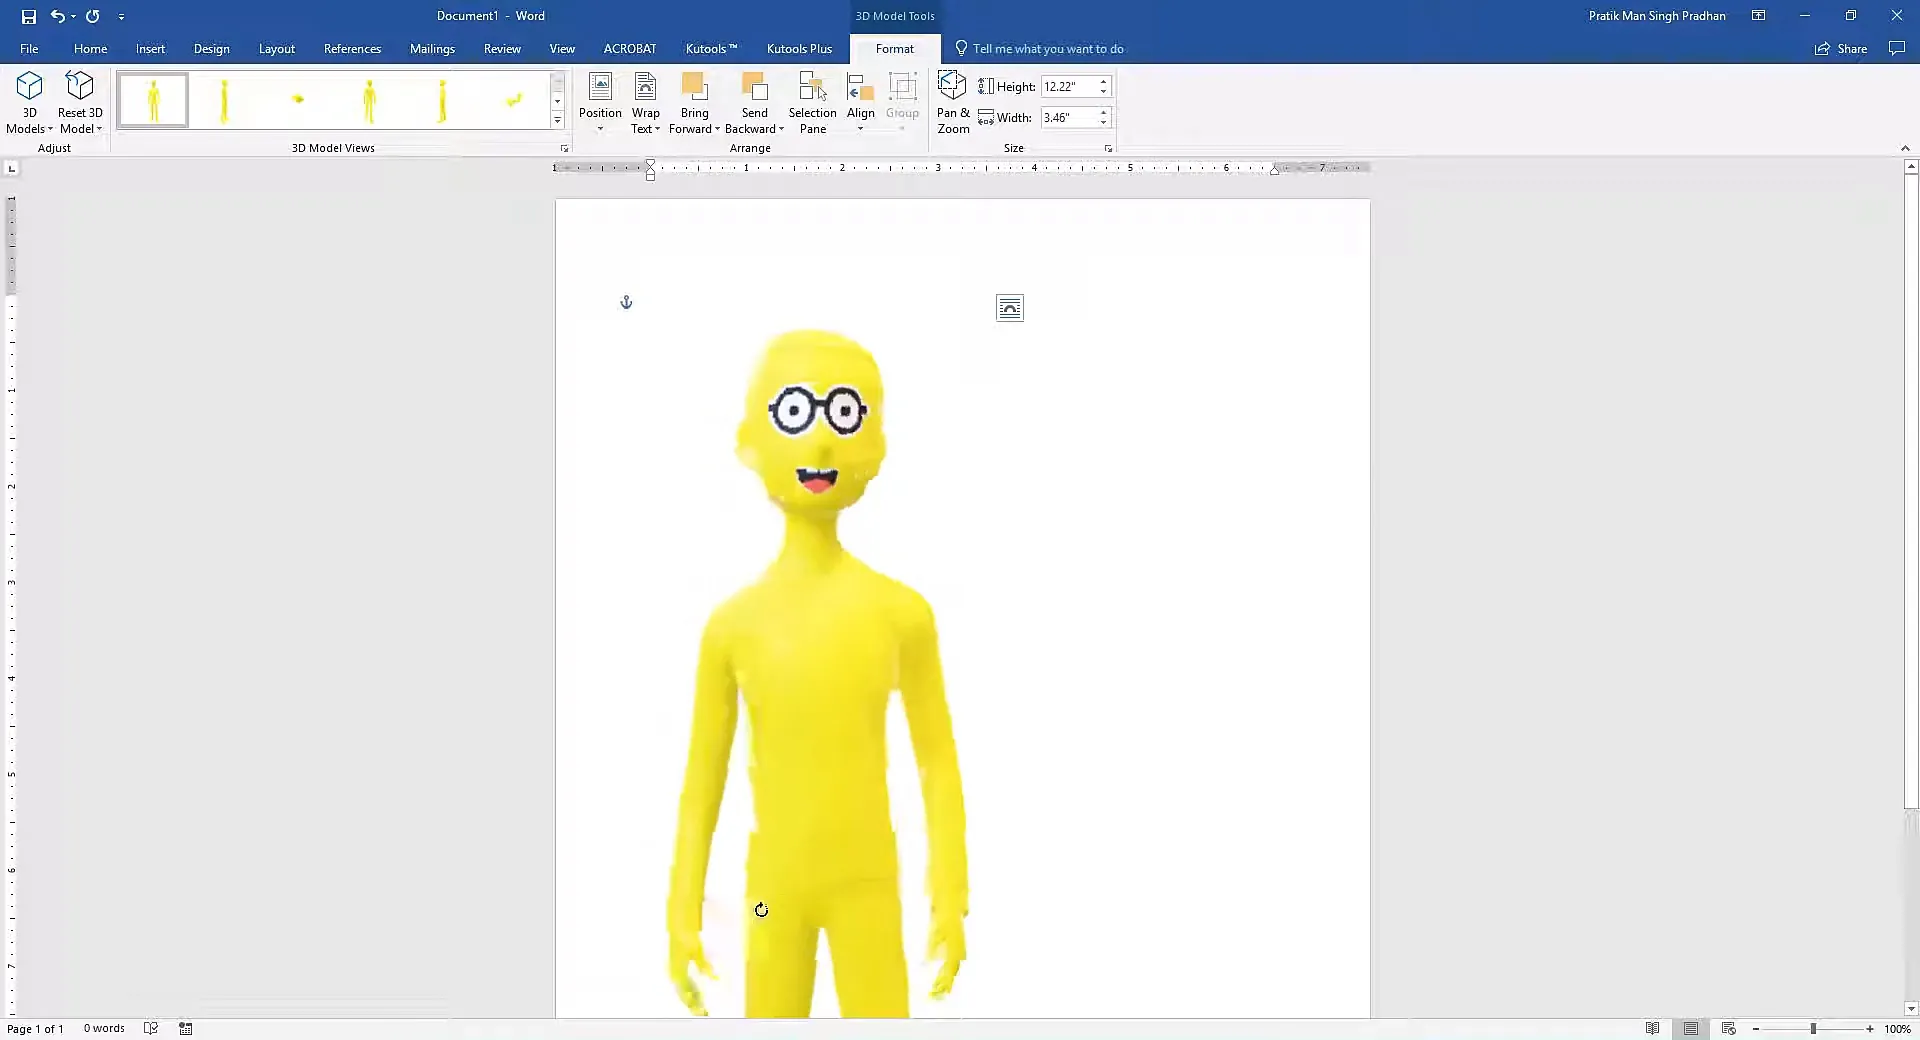Open the Customize Quick Access Toolbar dropdown
1920x1040 pixels.
click(x=121, y=16)
